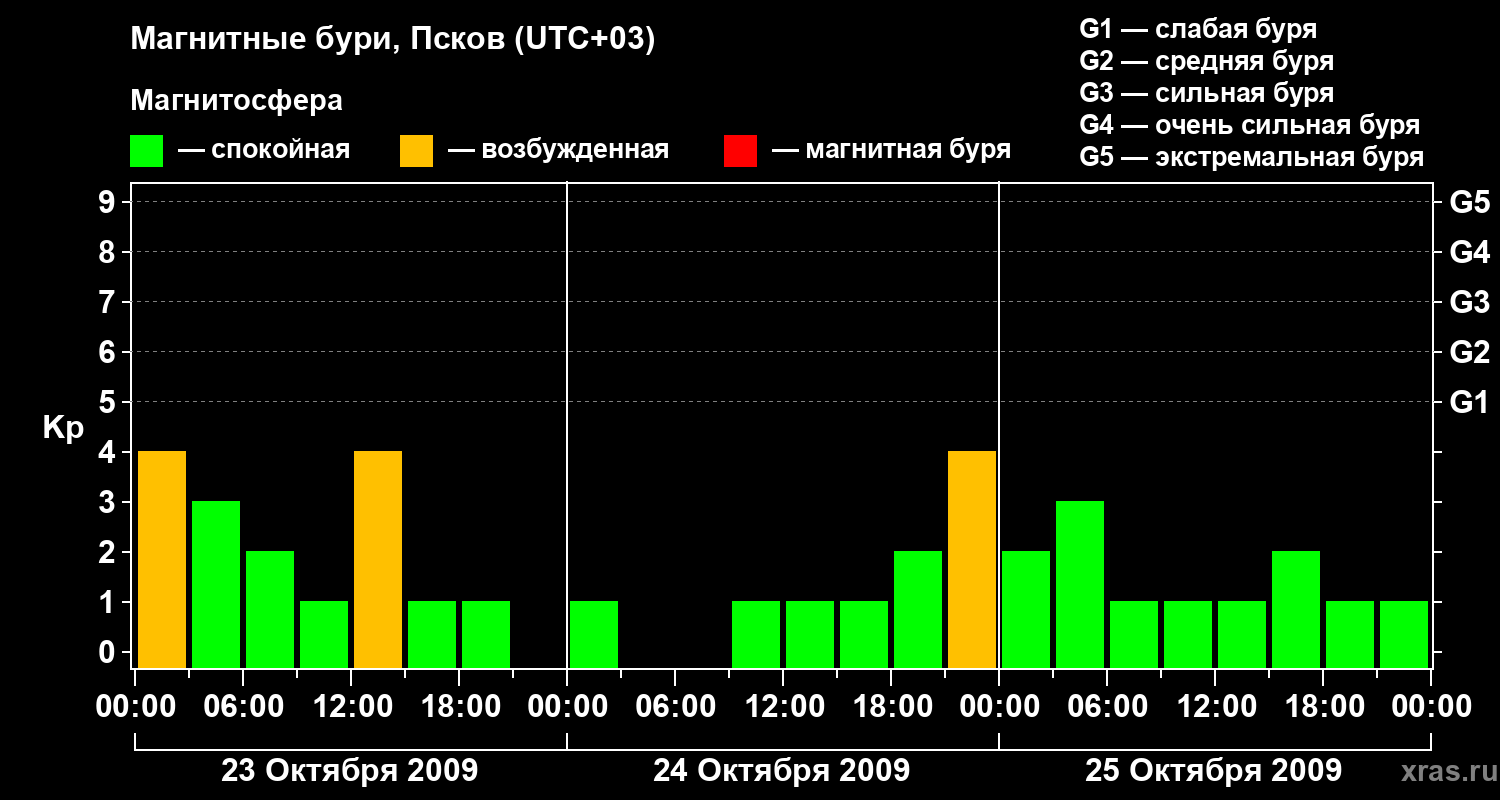1500x800 pixels.
Task: Click 'G5 — экстремальная буря' legend line
Action: tap(1251, 157)
